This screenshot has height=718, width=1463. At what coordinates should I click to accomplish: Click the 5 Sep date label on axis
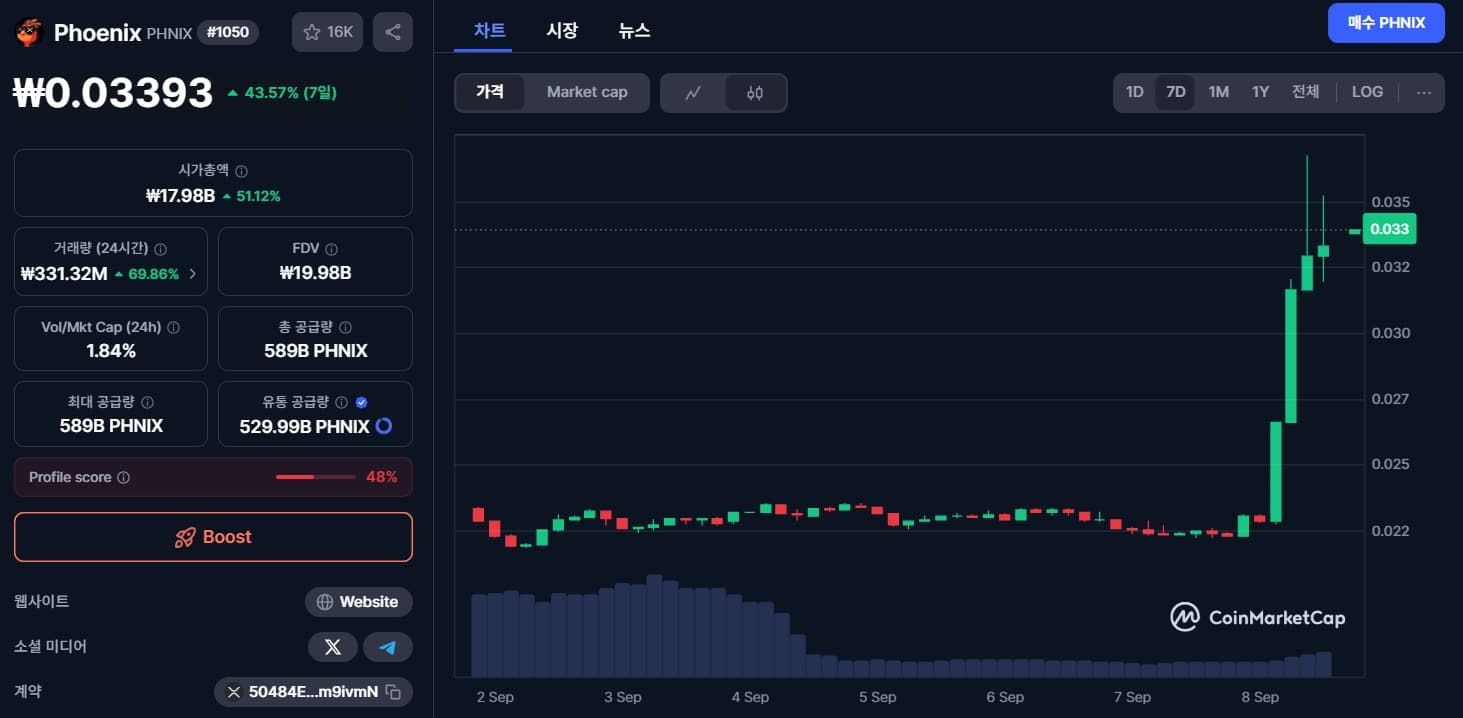pyautogui.click(x=877, y=697)
